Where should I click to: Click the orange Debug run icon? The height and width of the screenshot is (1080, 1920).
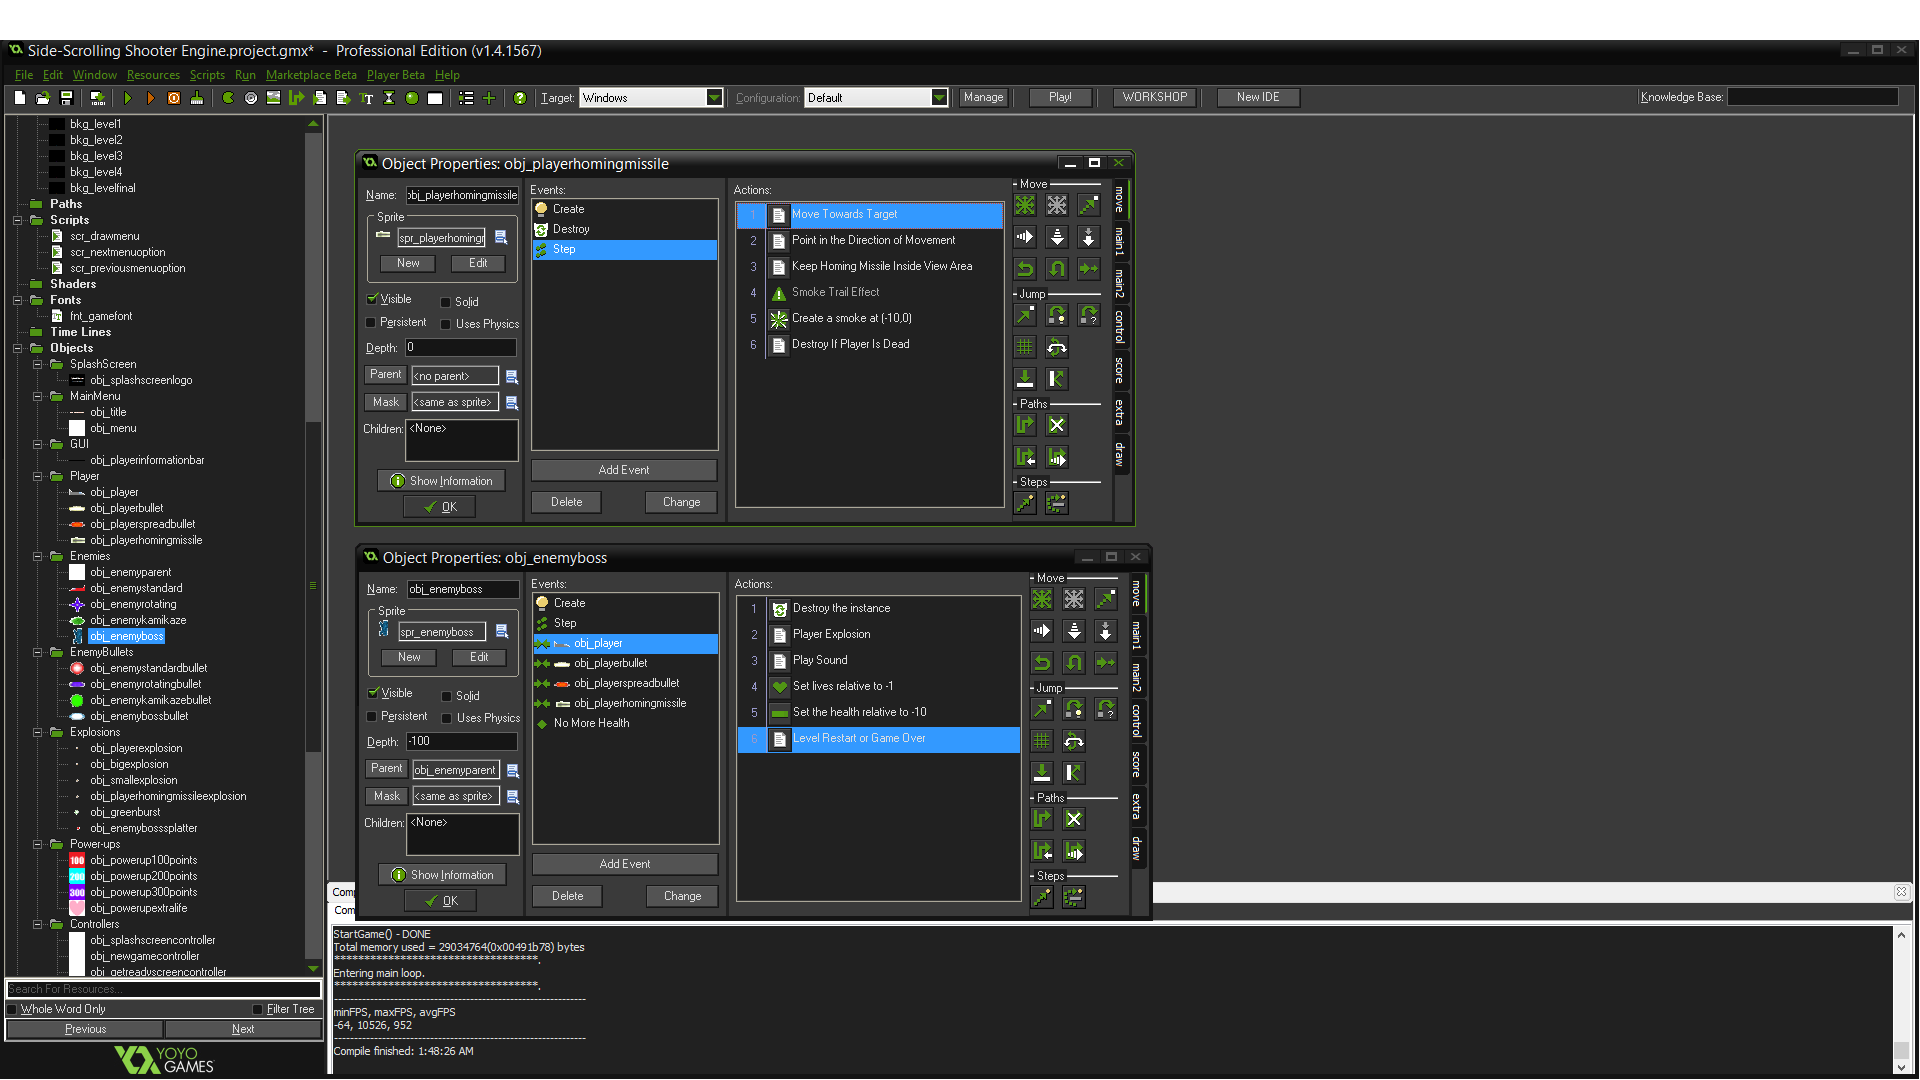(150, 98)
